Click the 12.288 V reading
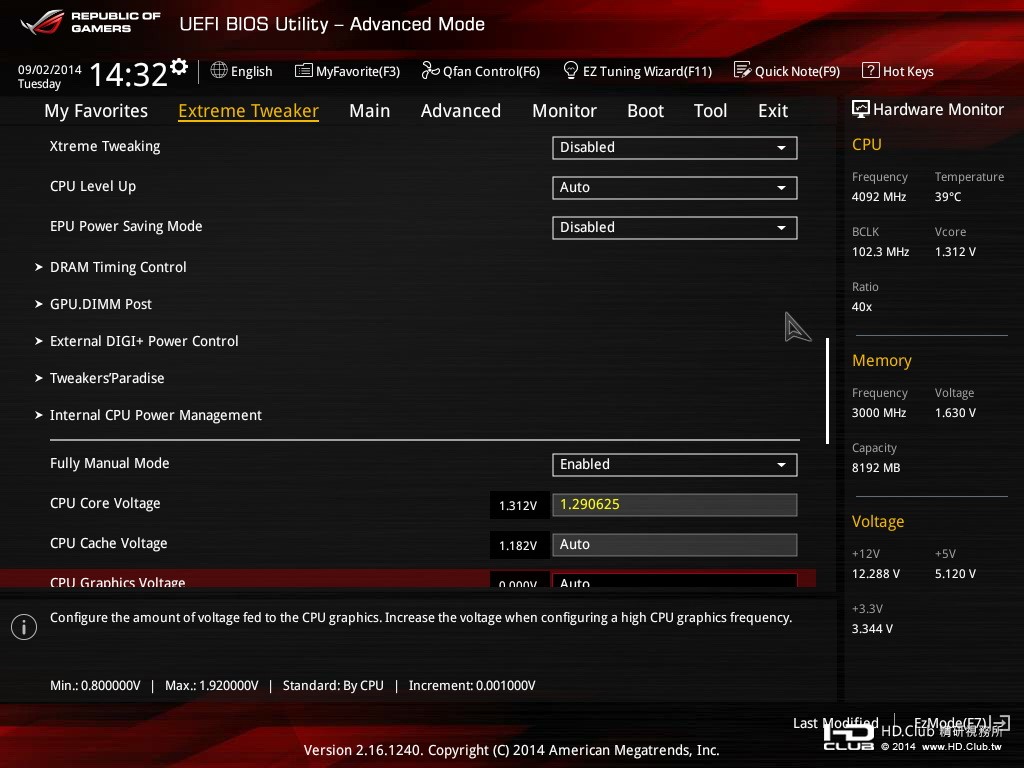Screen dimensions: 1024x768 tap(876, 573)
